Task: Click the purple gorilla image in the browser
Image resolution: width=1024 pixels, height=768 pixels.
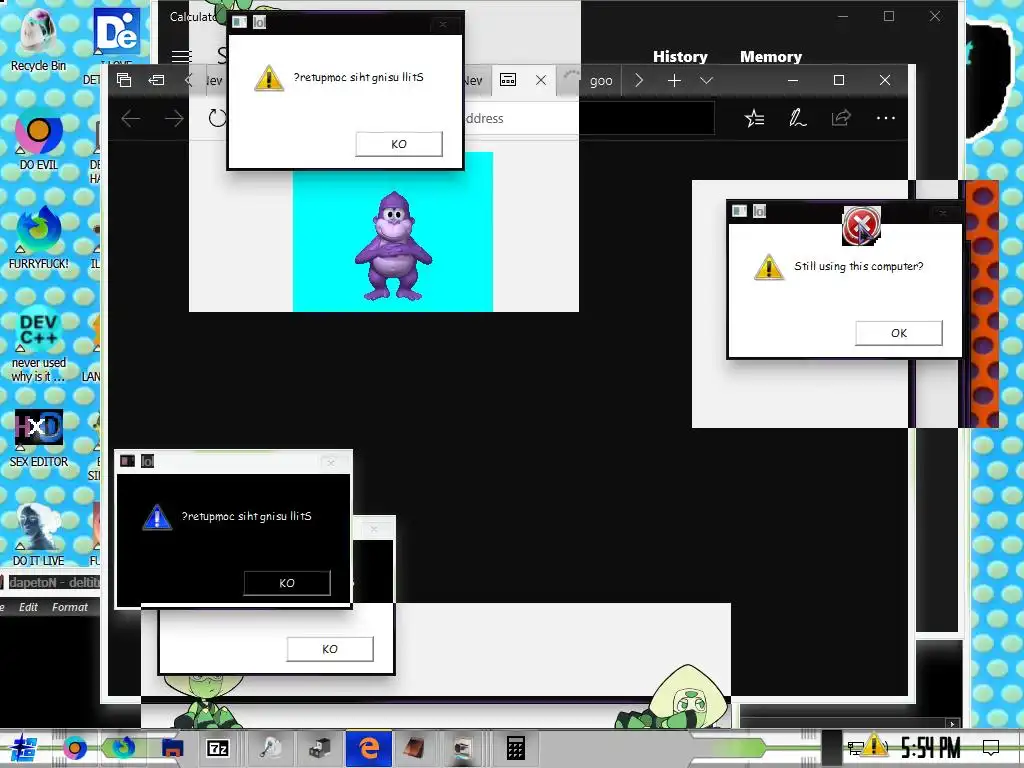Action: (x=393, y=246)
